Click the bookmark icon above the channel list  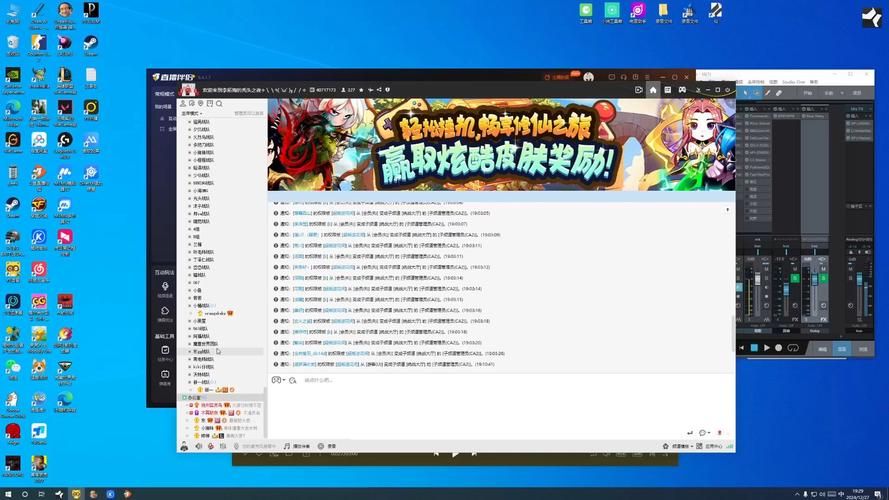pyautogui.click(x=210, y=104)
